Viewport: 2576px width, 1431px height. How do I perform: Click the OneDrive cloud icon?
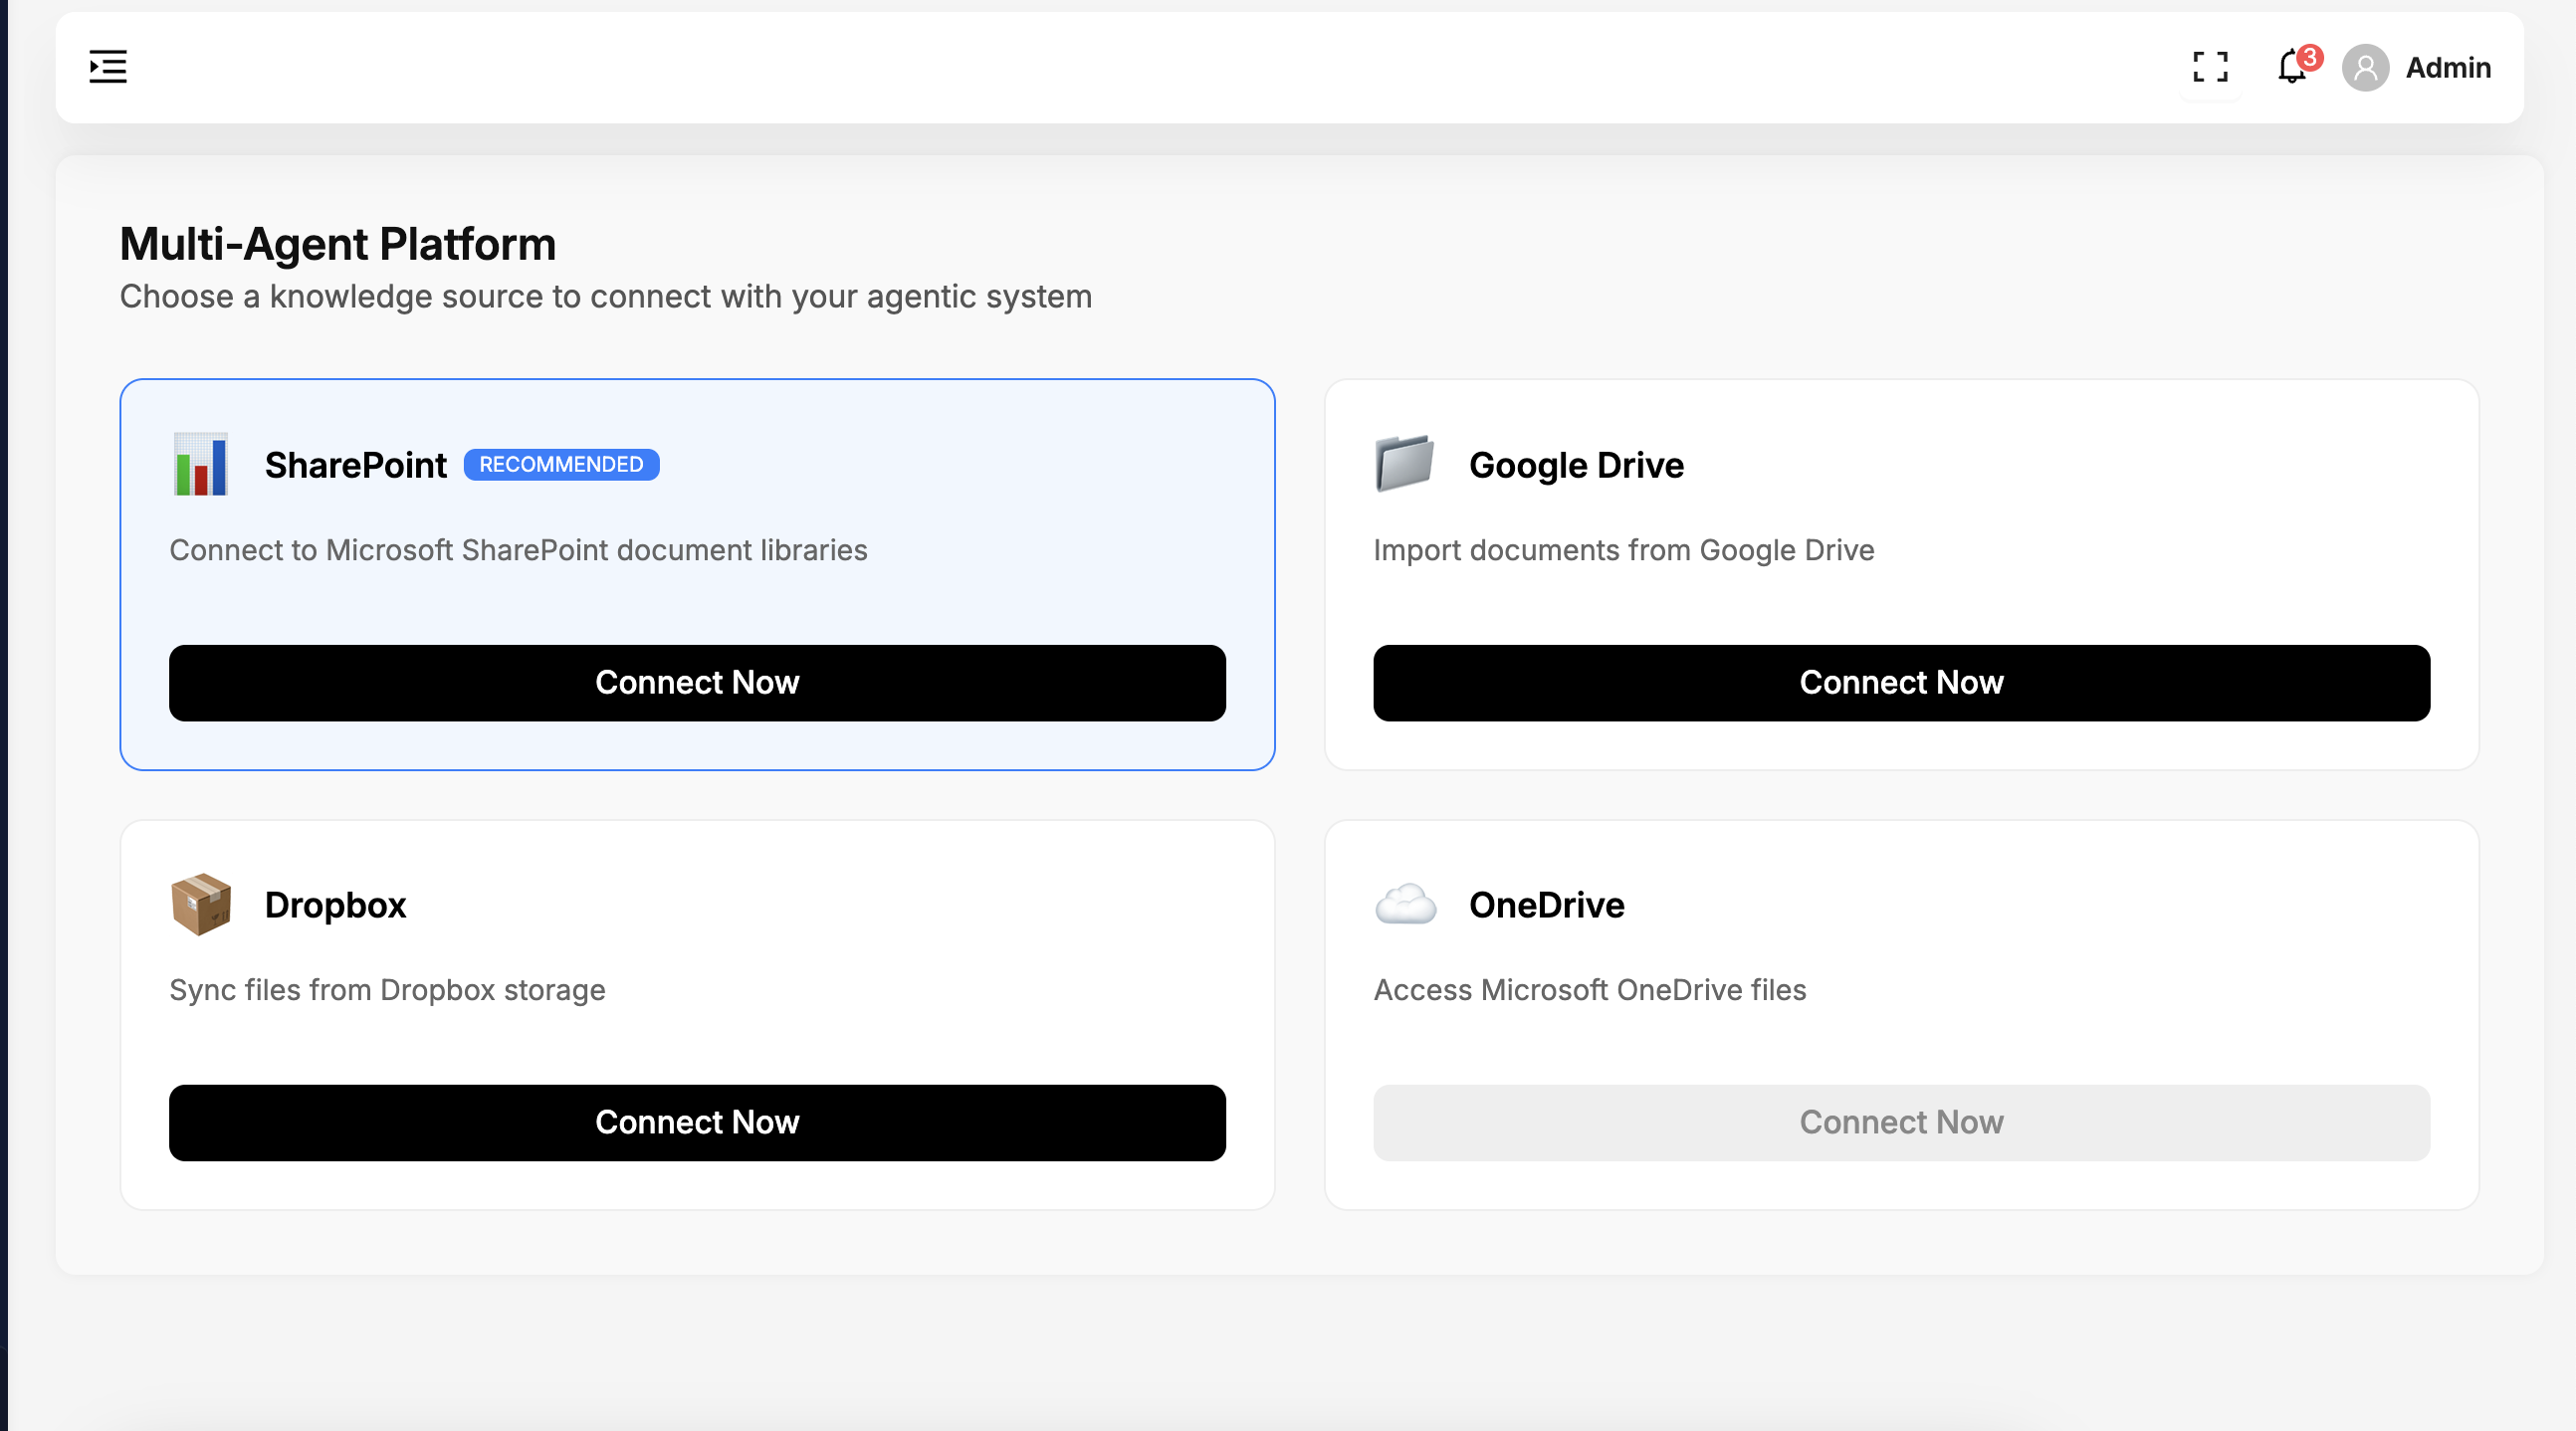point(1405,904)
